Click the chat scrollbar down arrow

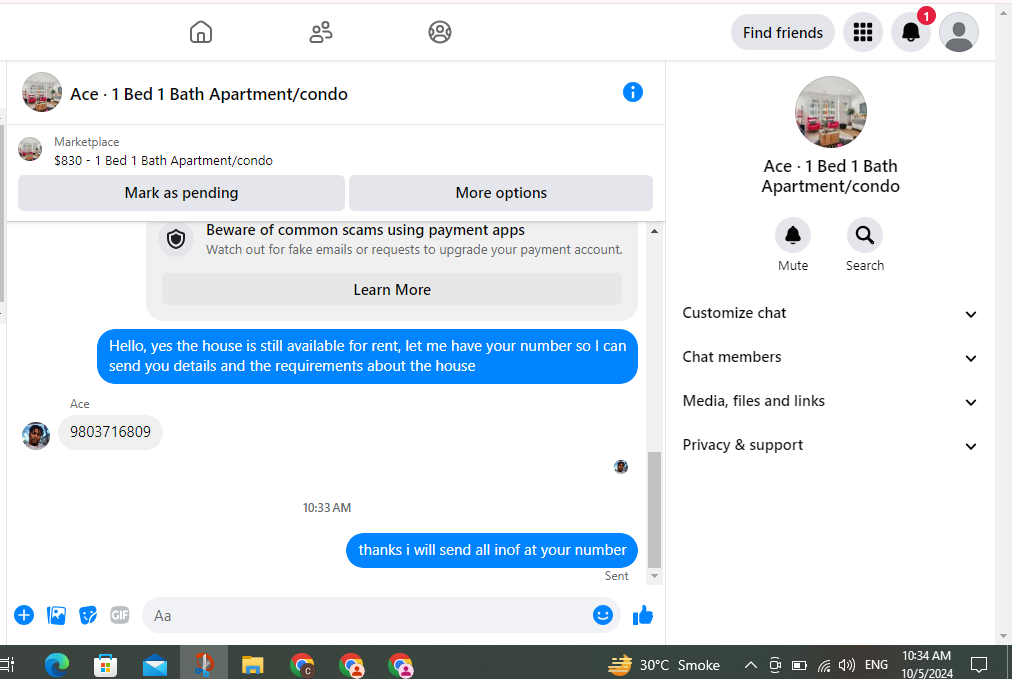pos(654,576)
